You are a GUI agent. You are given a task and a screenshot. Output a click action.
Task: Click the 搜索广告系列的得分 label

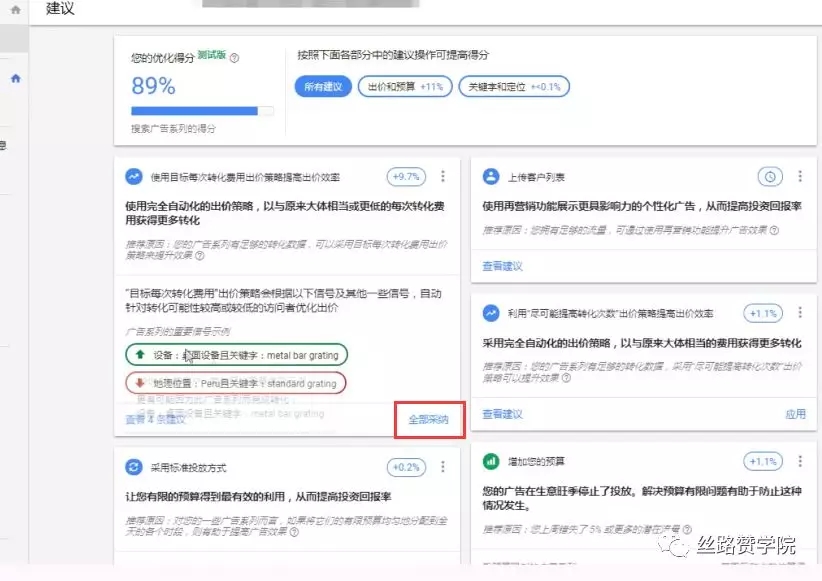173,129
